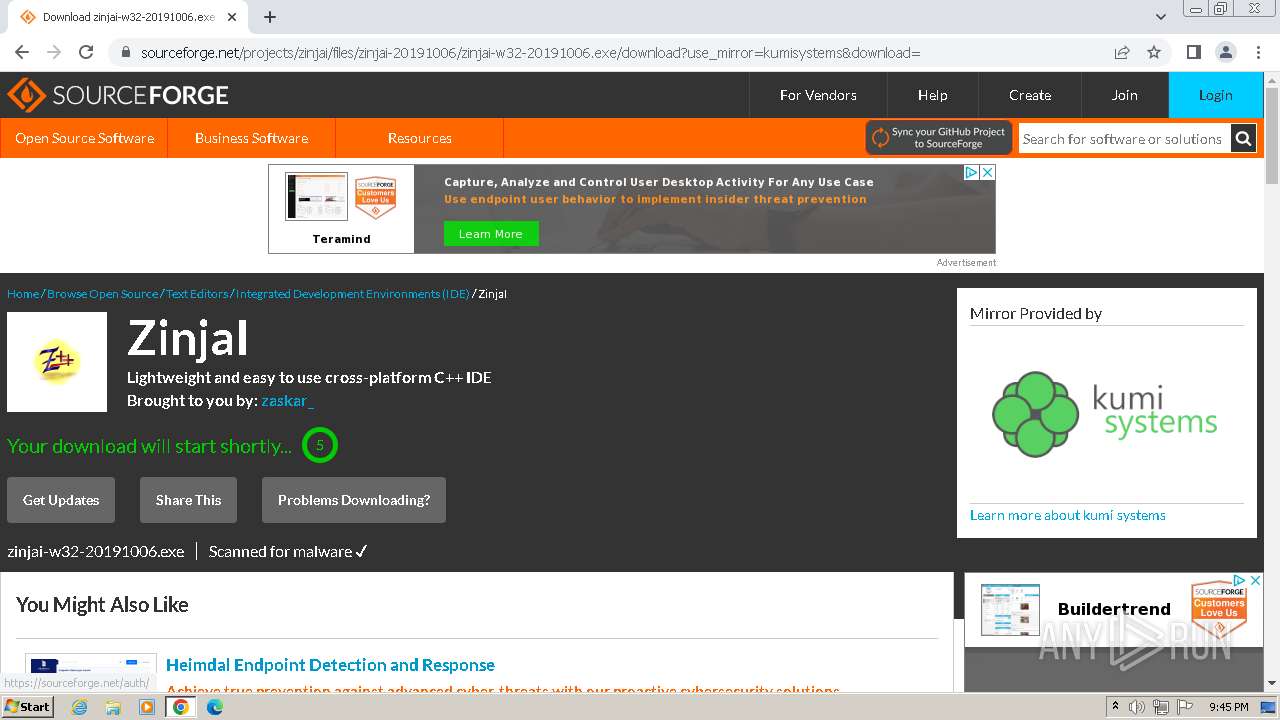Close the Download zinjai tab
1280x720 pixels.
(x=232, y=17)
